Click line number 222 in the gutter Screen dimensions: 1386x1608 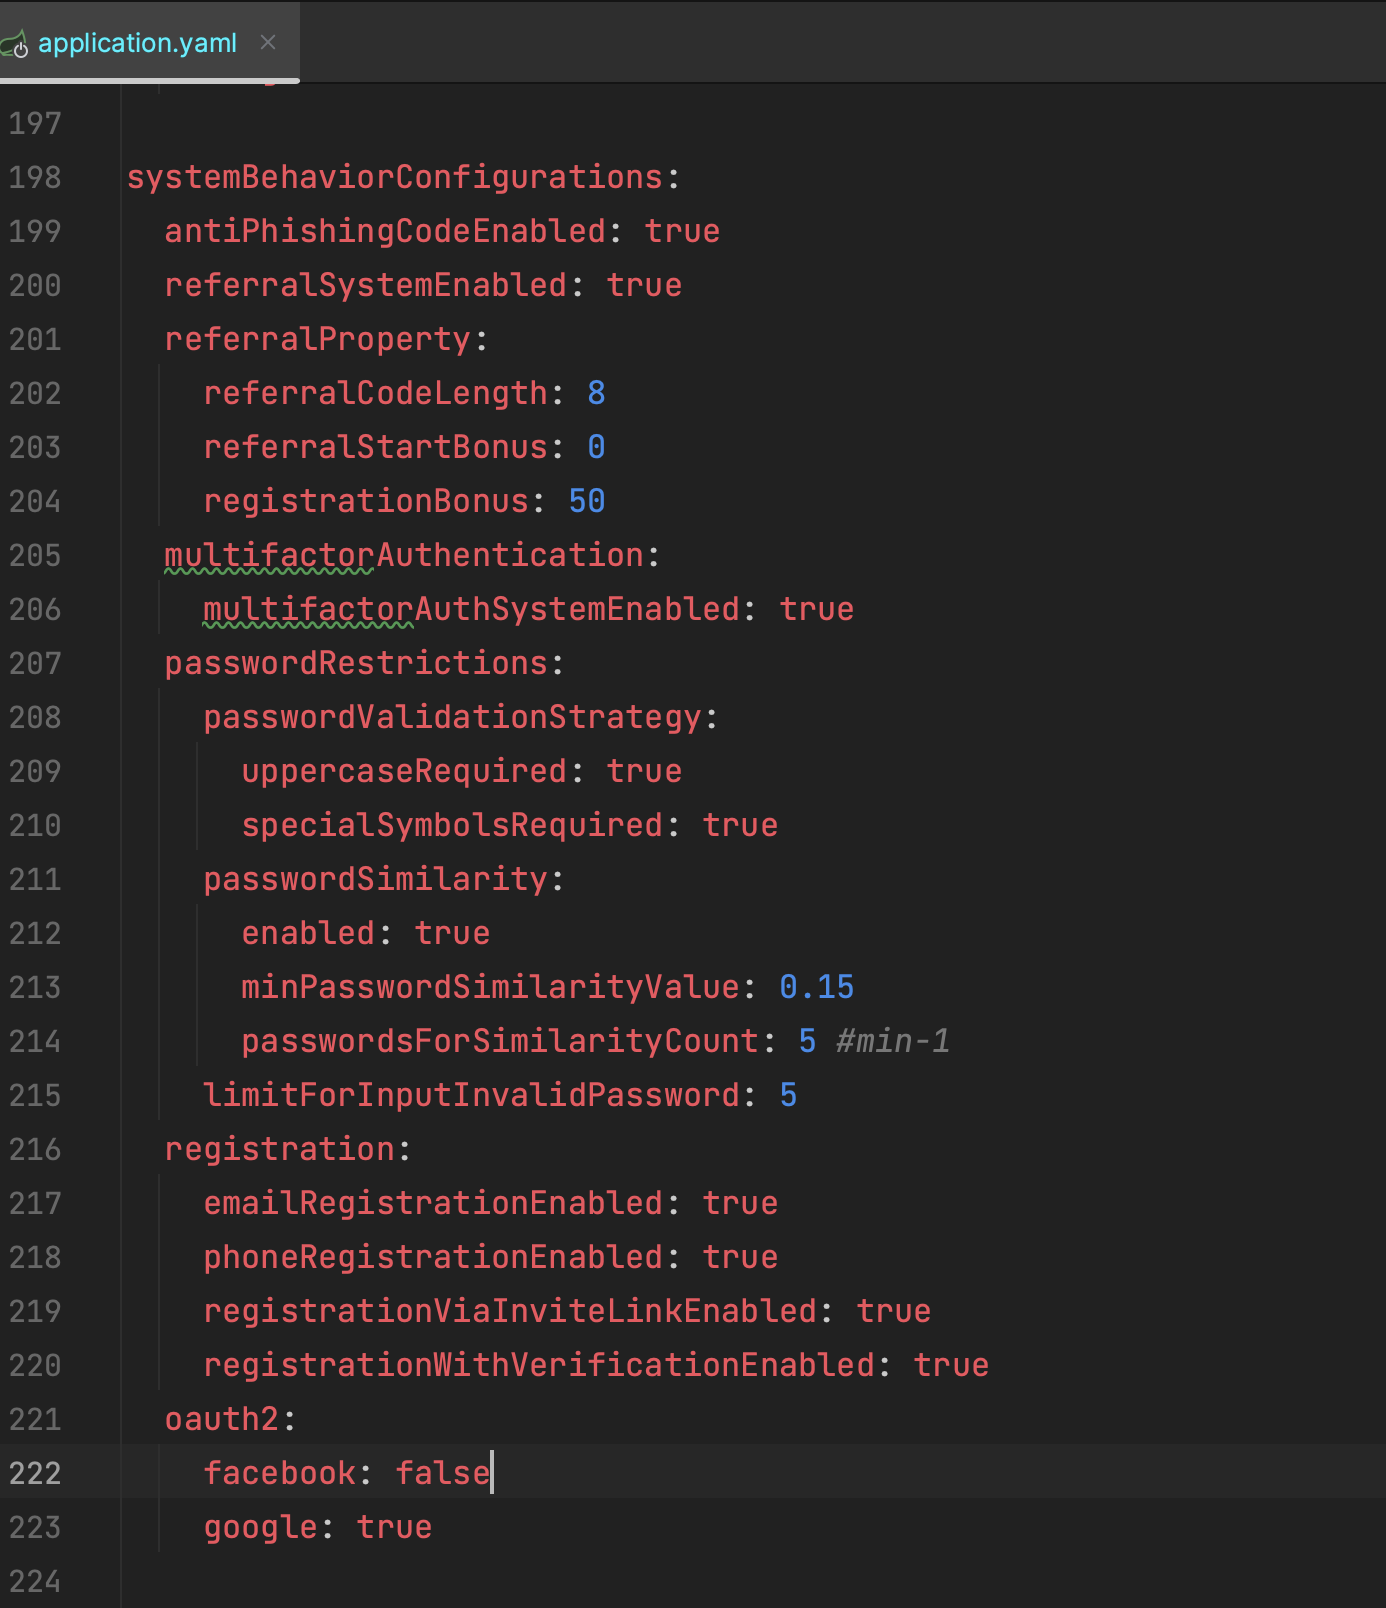pyautogui.click(x=35, y=1473)
